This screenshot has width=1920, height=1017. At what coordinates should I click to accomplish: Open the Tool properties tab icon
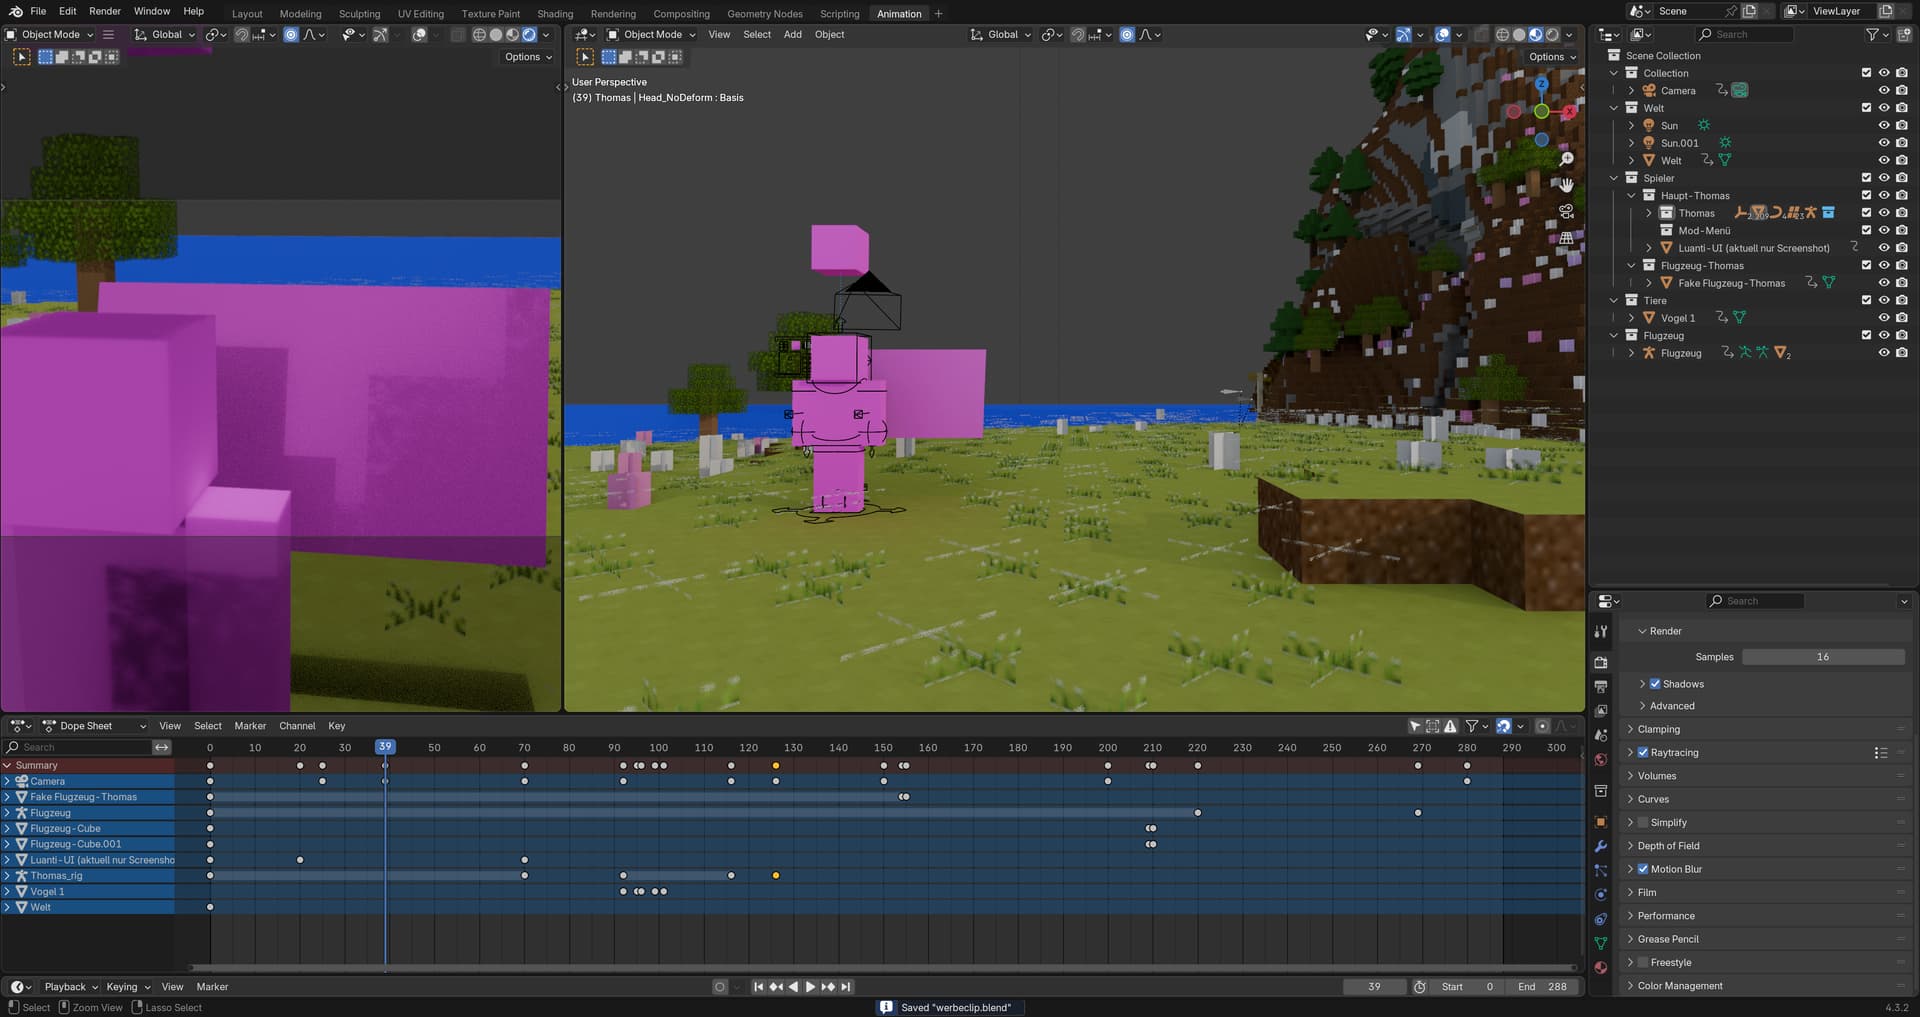pos(1601,631)
